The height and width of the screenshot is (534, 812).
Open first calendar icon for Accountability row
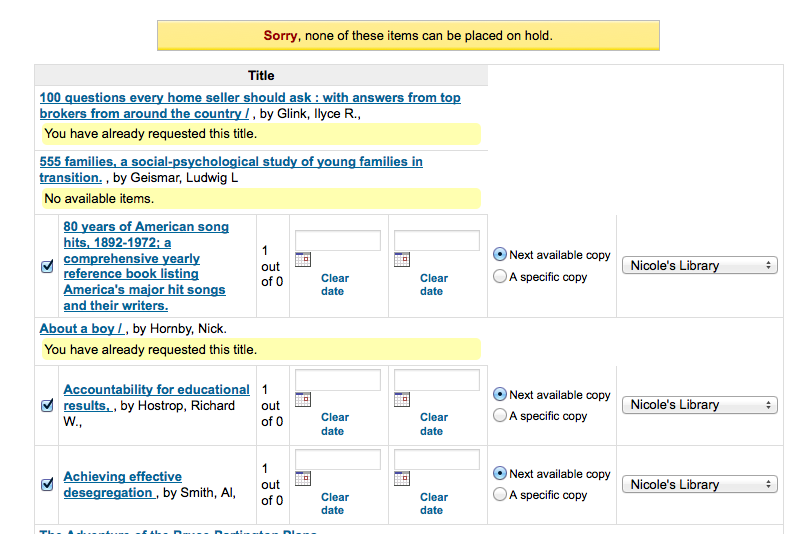click(x=303, y=399)
